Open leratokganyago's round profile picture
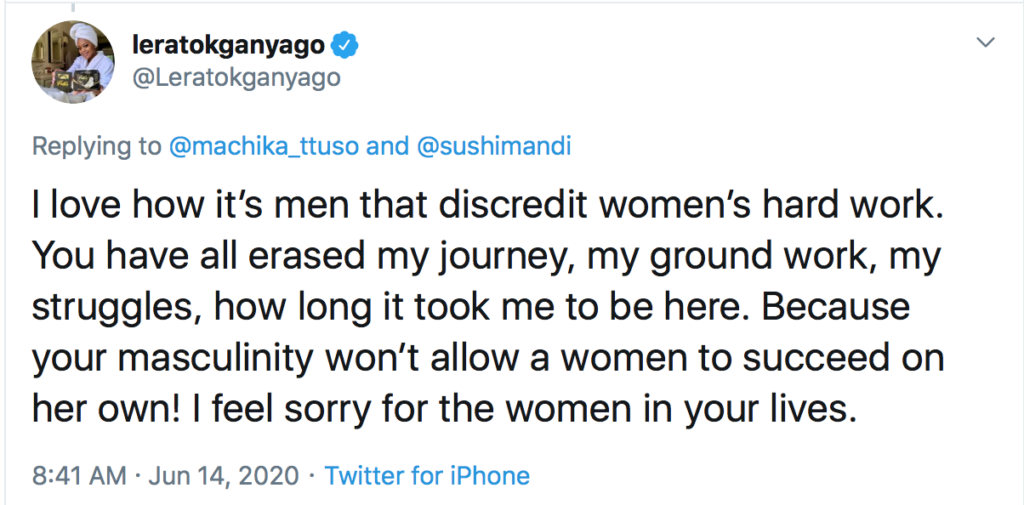Screen dimensions: 1024x505 pos(72,61)
